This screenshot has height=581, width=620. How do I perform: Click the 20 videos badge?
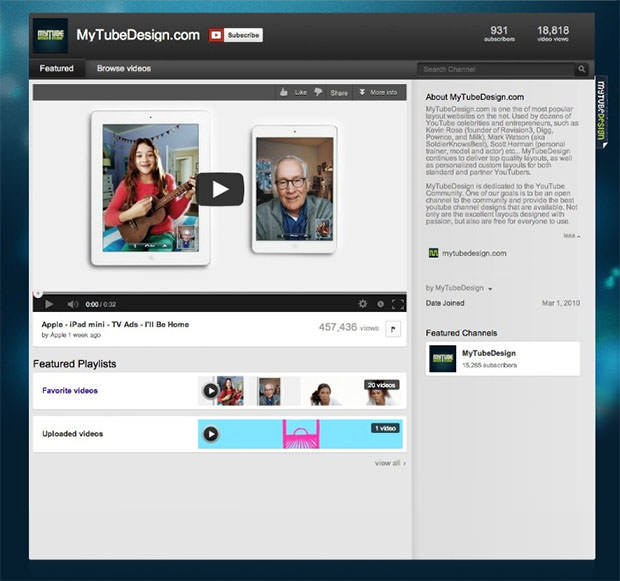click(x=382, y=385)
